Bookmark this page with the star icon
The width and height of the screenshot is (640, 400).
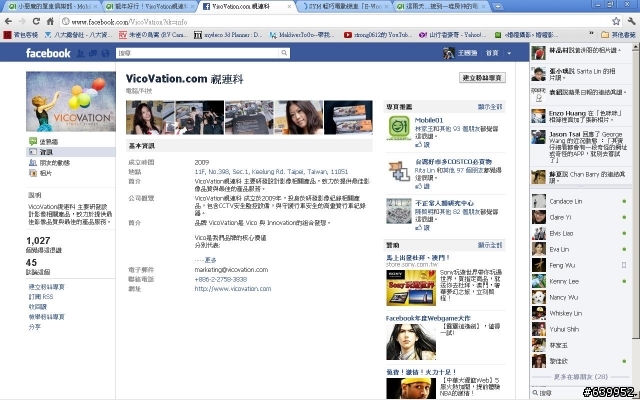(616, 21)
